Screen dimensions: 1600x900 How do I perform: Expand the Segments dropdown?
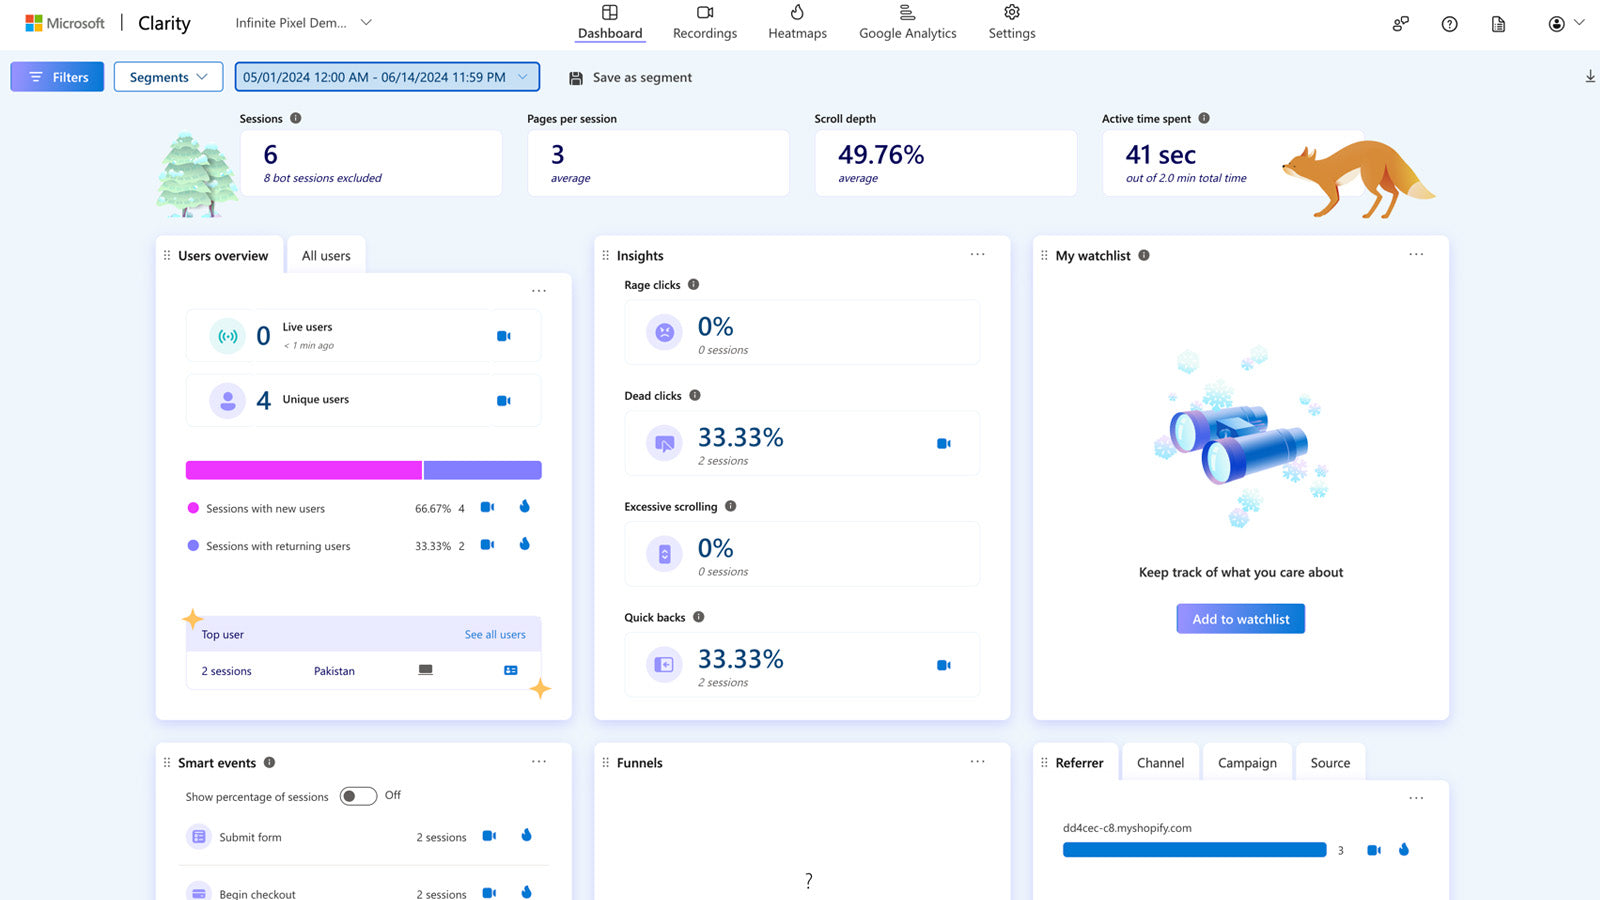point(168,77)
